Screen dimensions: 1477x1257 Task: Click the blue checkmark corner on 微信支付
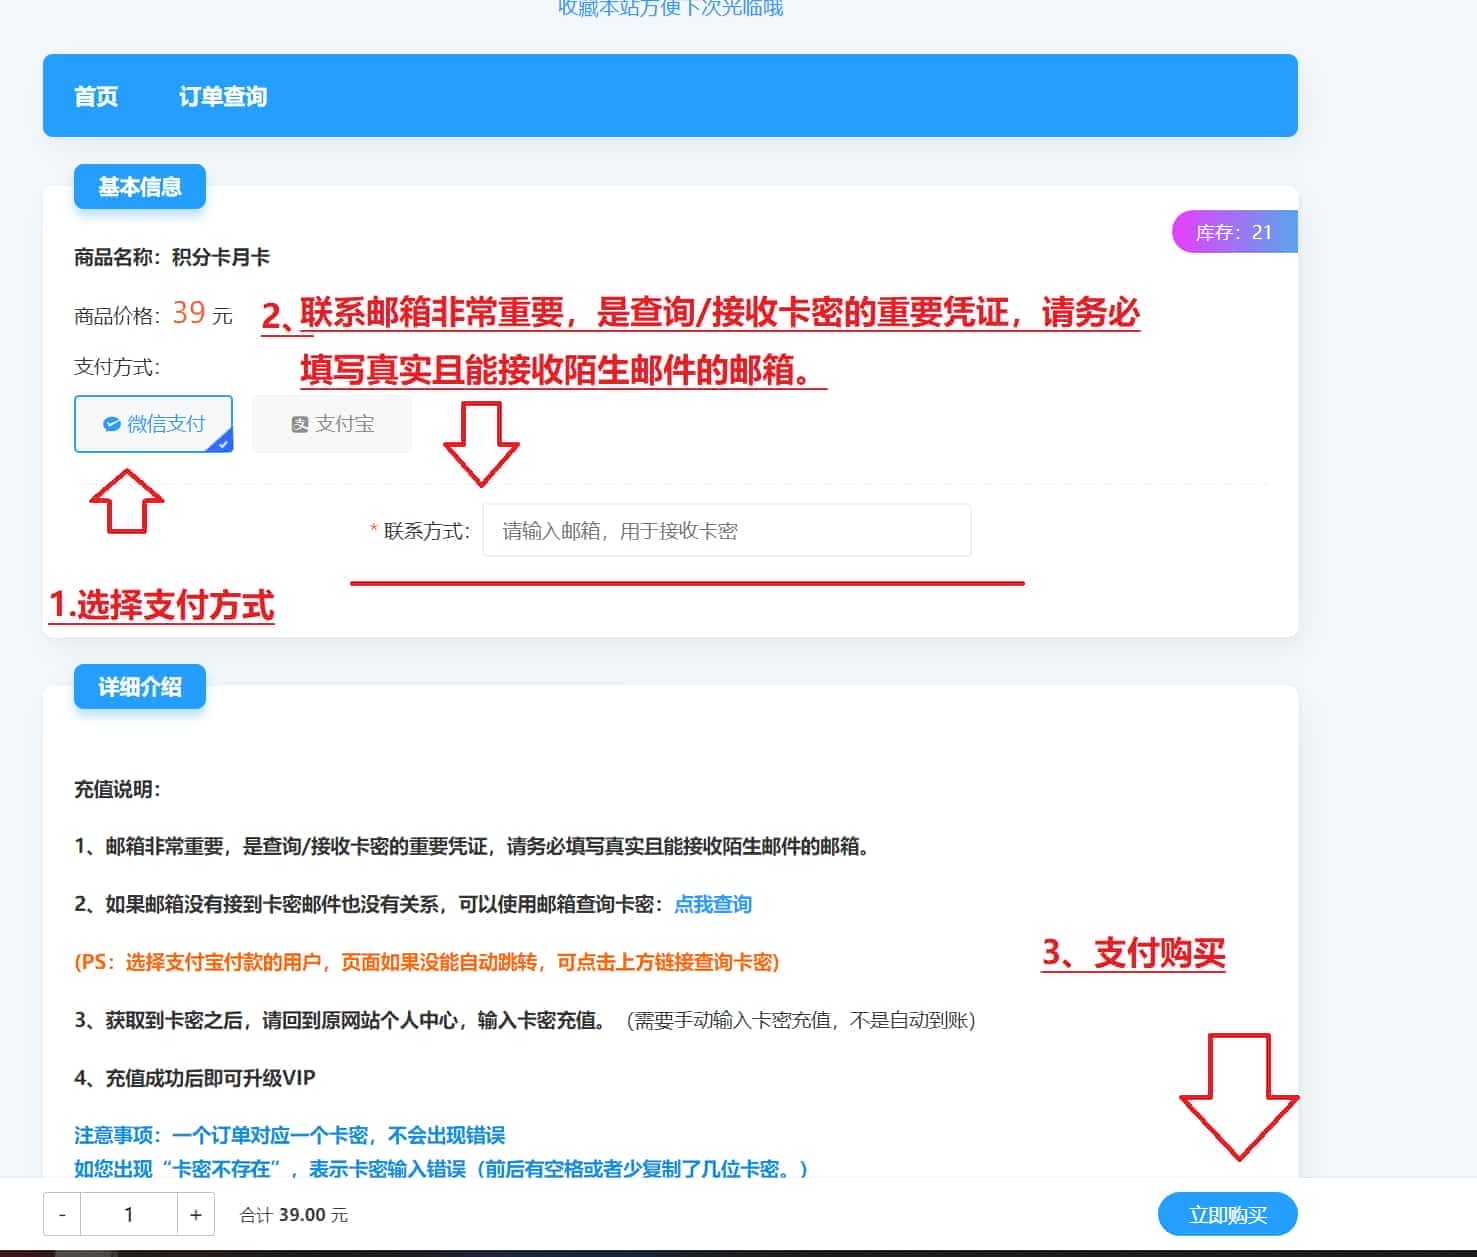[x=223, y=443]
